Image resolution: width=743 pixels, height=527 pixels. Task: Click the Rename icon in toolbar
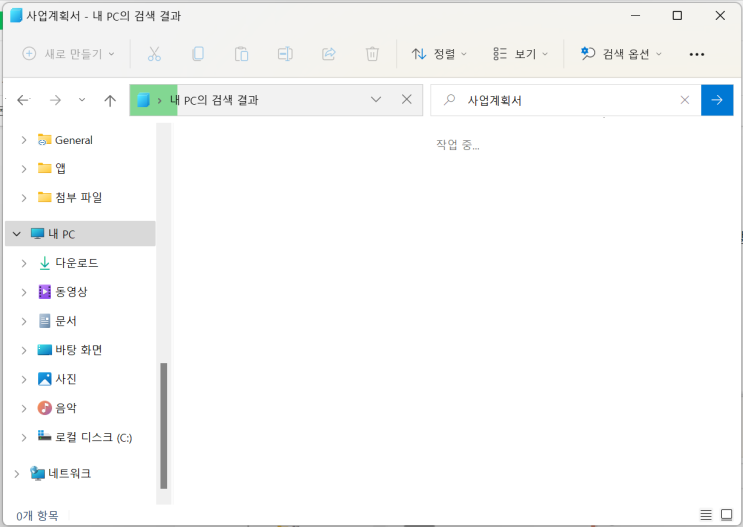coord(285,54)
